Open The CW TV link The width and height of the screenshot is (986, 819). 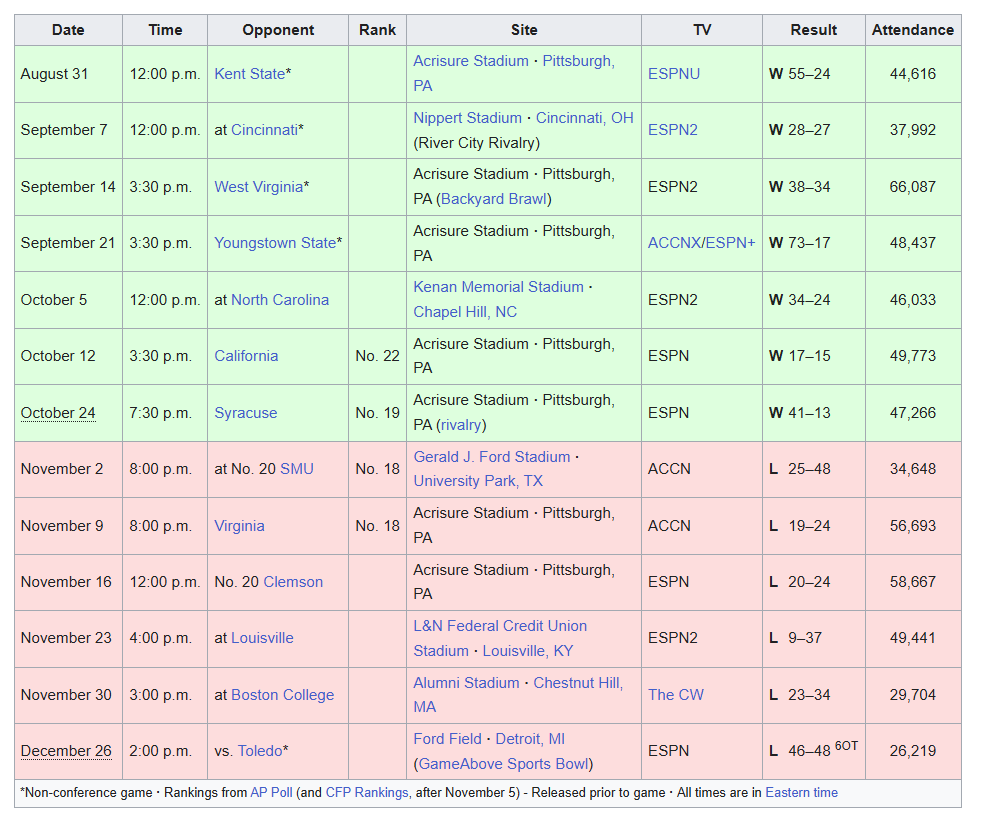click(x=675, y=694)
